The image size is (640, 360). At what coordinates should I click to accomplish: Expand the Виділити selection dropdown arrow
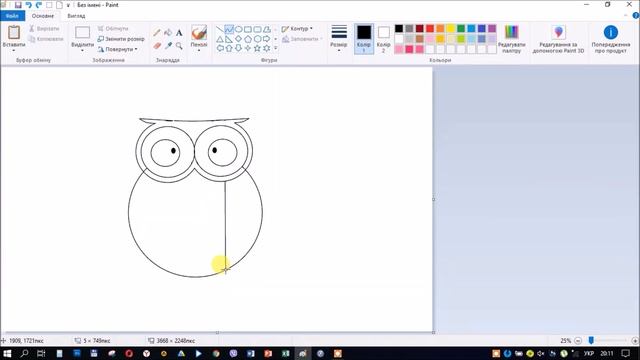pos(82,51)
